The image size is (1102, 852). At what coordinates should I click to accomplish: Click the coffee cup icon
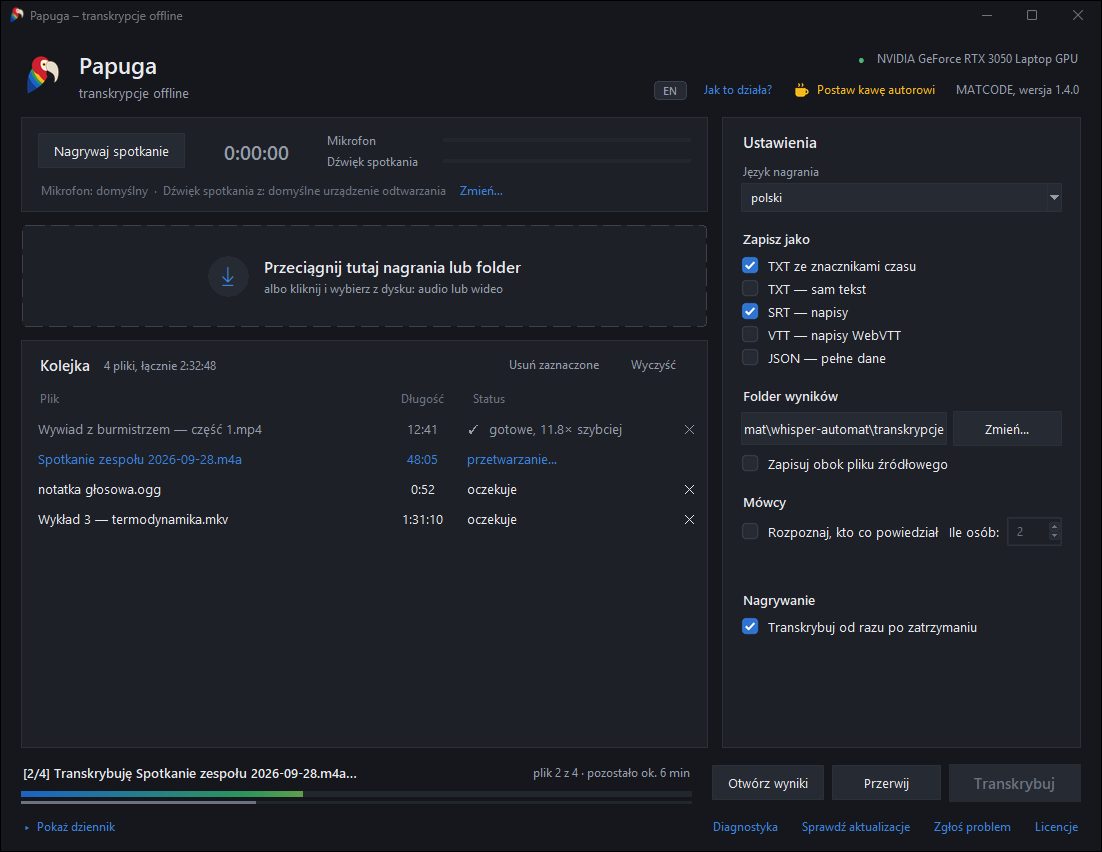[x=801, y=90]
